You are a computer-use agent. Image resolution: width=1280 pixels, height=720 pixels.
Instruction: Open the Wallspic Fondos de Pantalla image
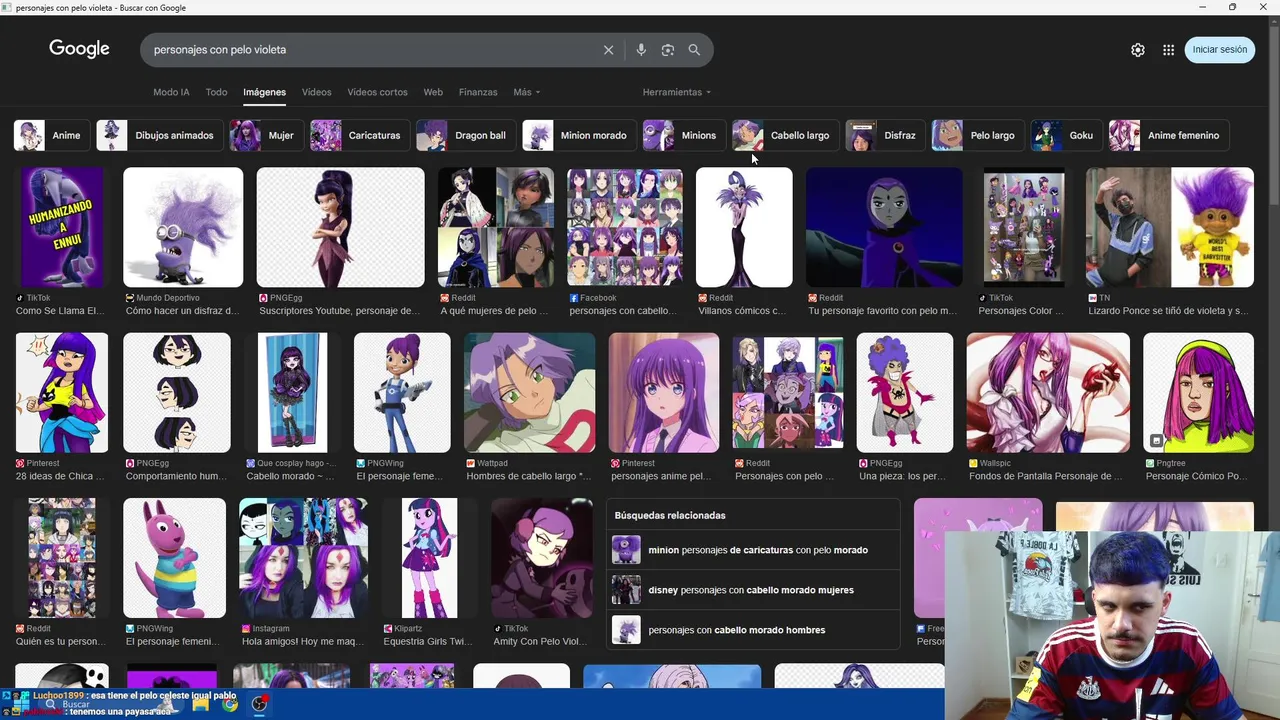1048,393
